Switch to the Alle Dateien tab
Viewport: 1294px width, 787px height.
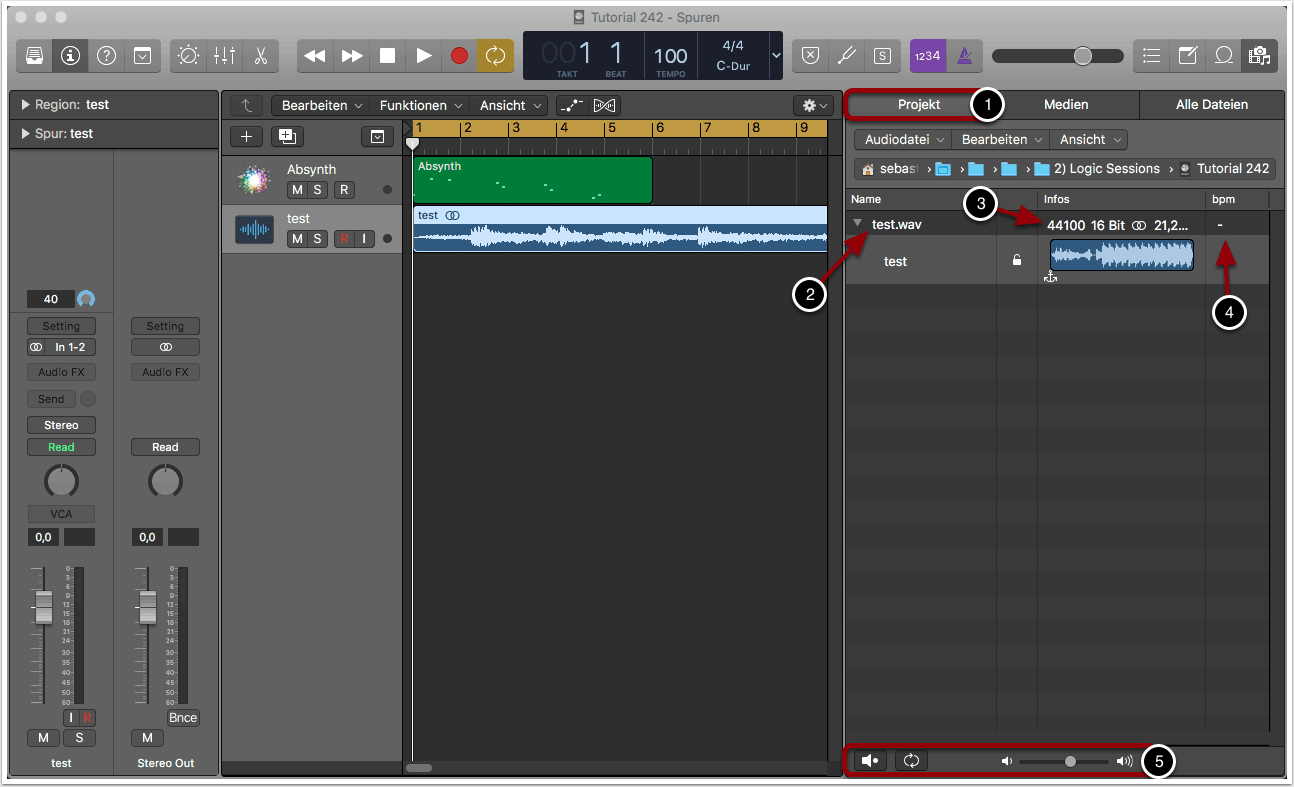click(x=1211, y=104)
